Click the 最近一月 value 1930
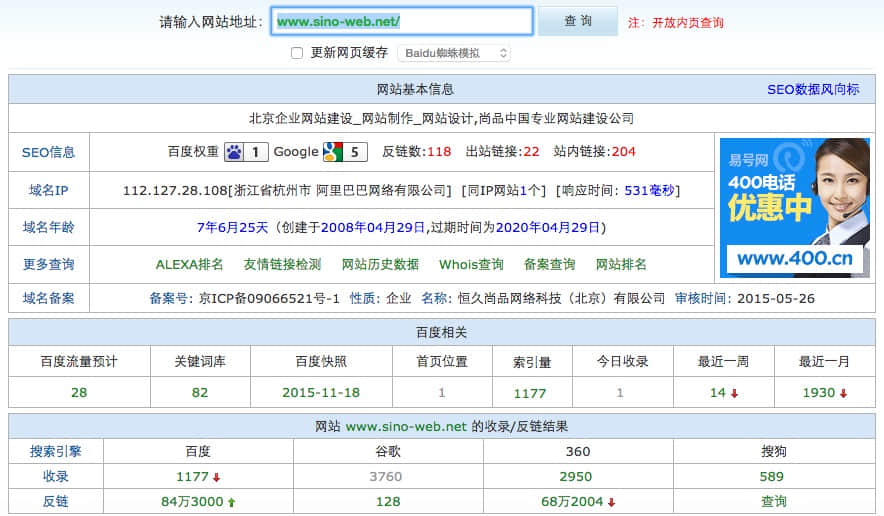Viewport: 884px width, 516px height. tap(819, 392)
